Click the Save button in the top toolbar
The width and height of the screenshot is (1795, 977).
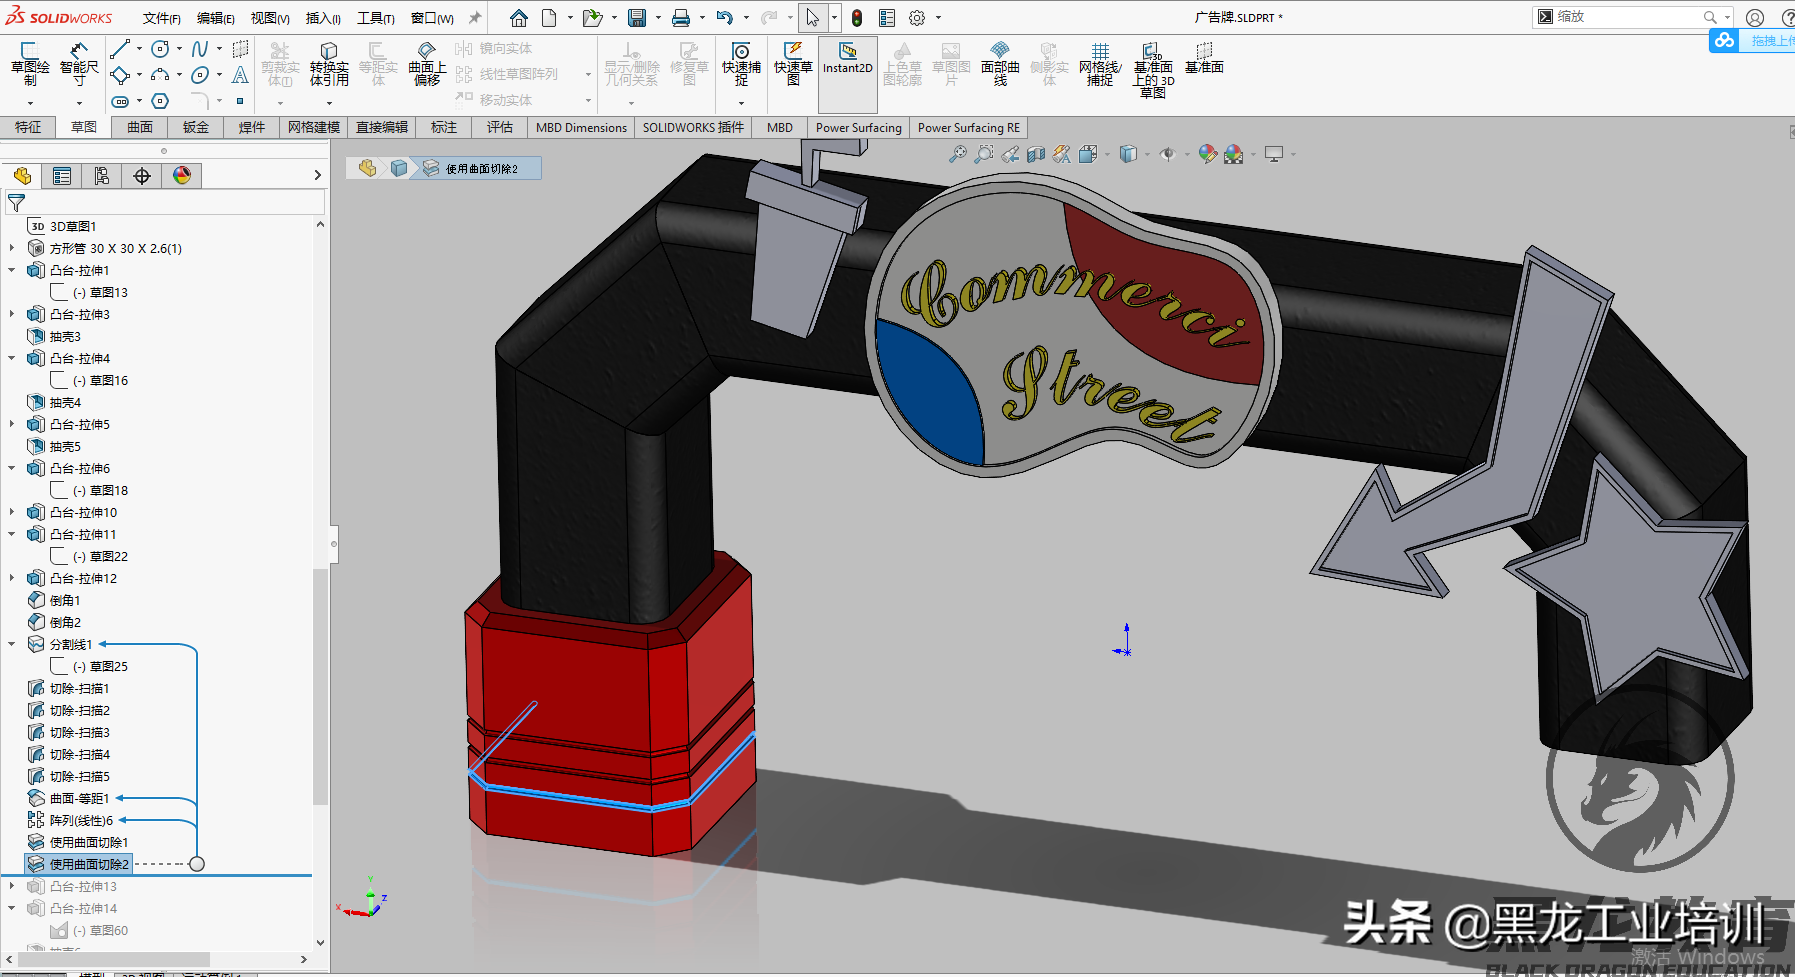tap(637, 17)
